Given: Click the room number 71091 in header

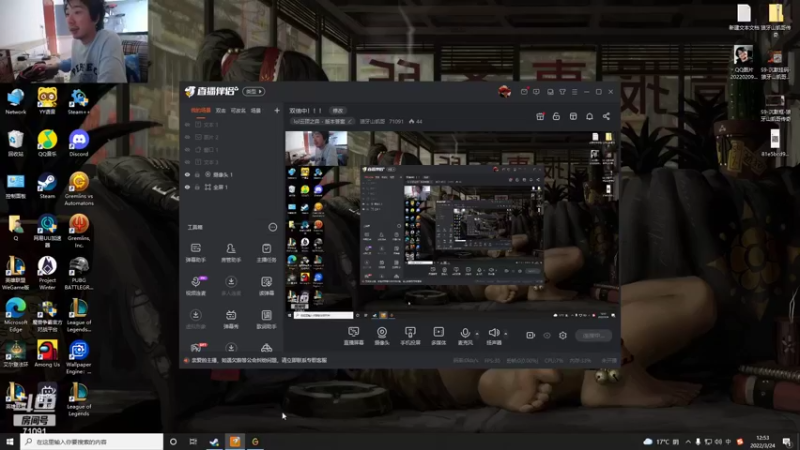Looking at the screenshot, I should pos(396,121).
